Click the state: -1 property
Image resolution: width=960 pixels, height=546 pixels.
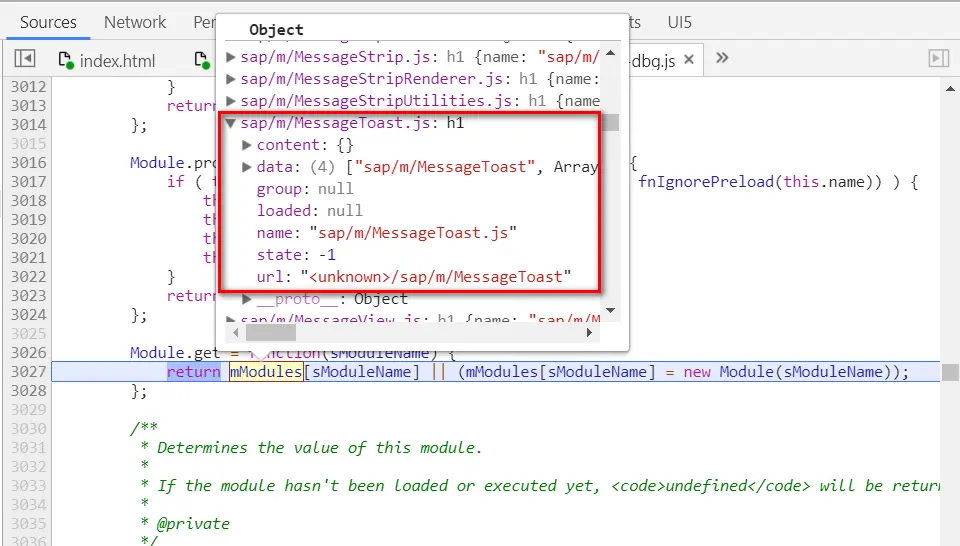[296, 255]
